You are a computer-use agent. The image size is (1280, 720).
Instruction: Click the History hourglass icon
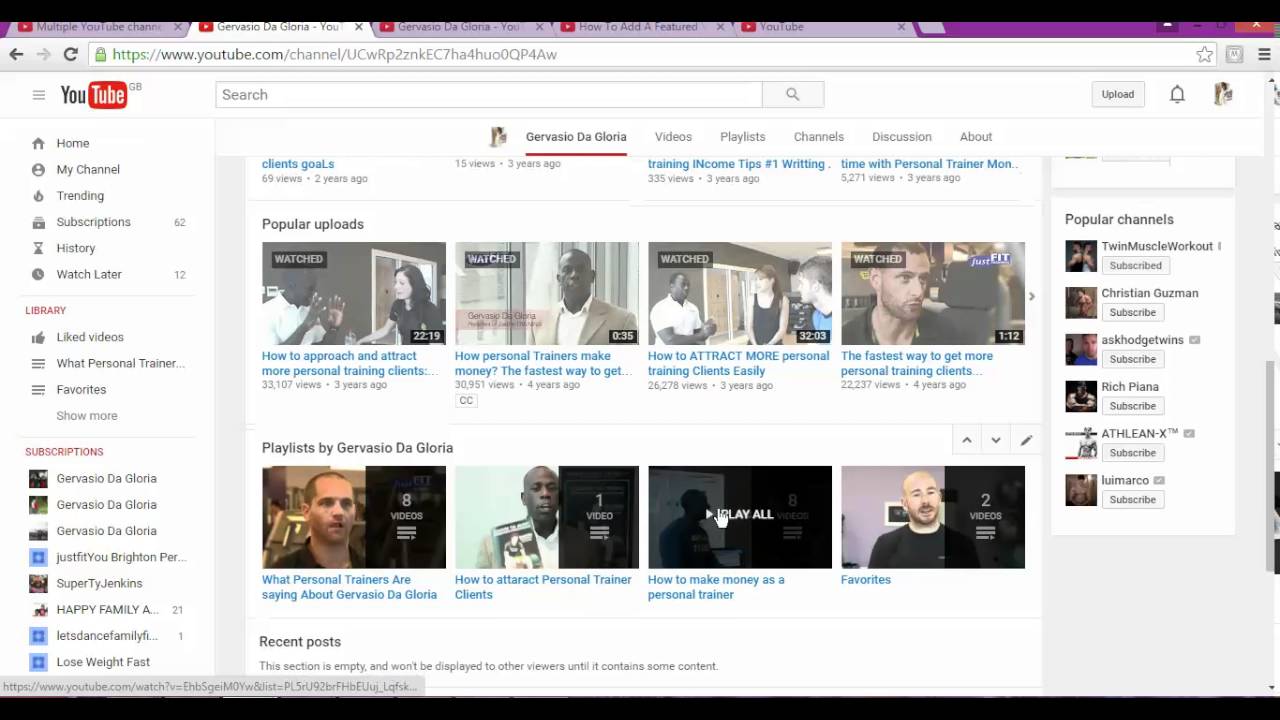click(x=38, y=248)
